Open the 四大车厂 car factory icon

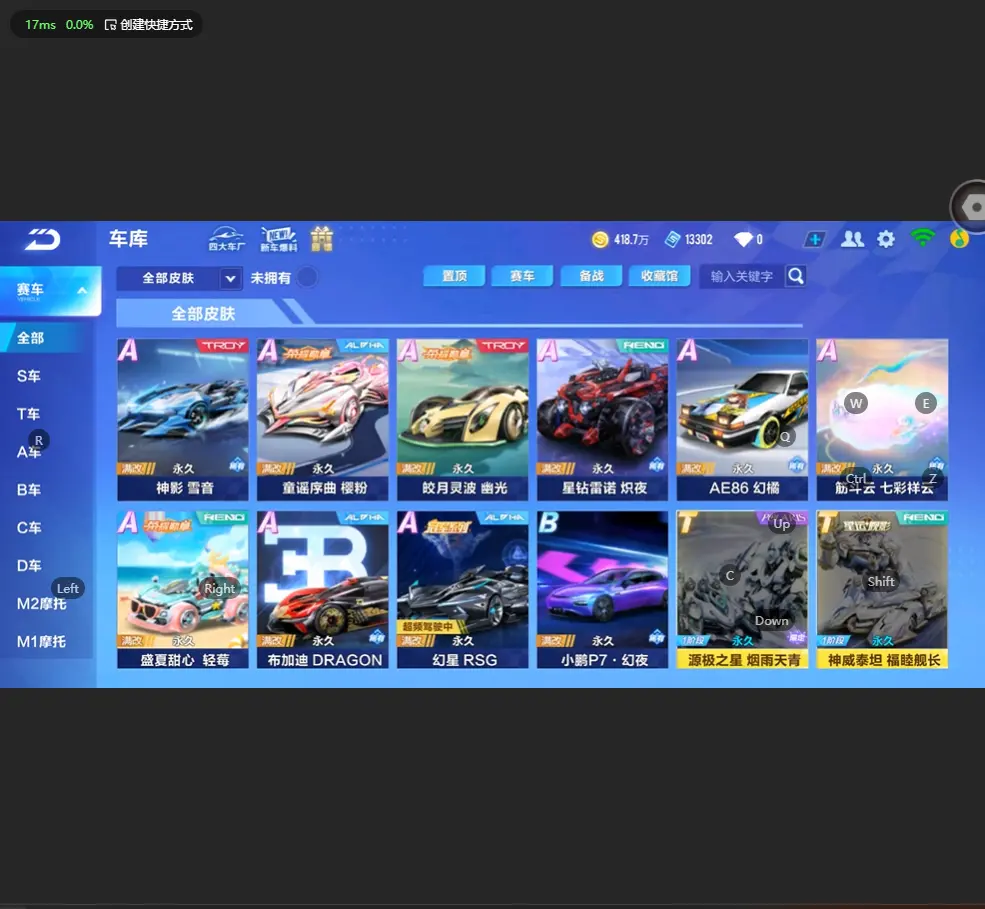[227, 239]
